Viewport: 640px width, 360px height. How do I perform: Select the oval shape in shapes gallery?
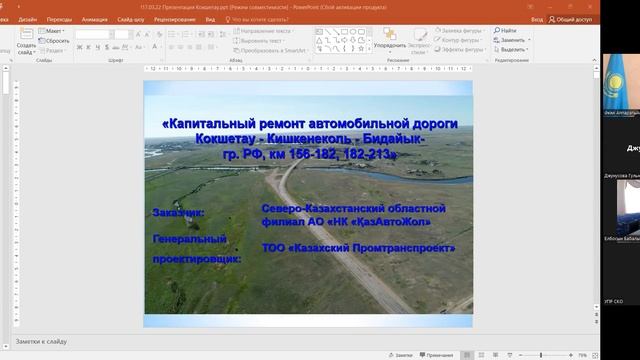pos(353,31)
